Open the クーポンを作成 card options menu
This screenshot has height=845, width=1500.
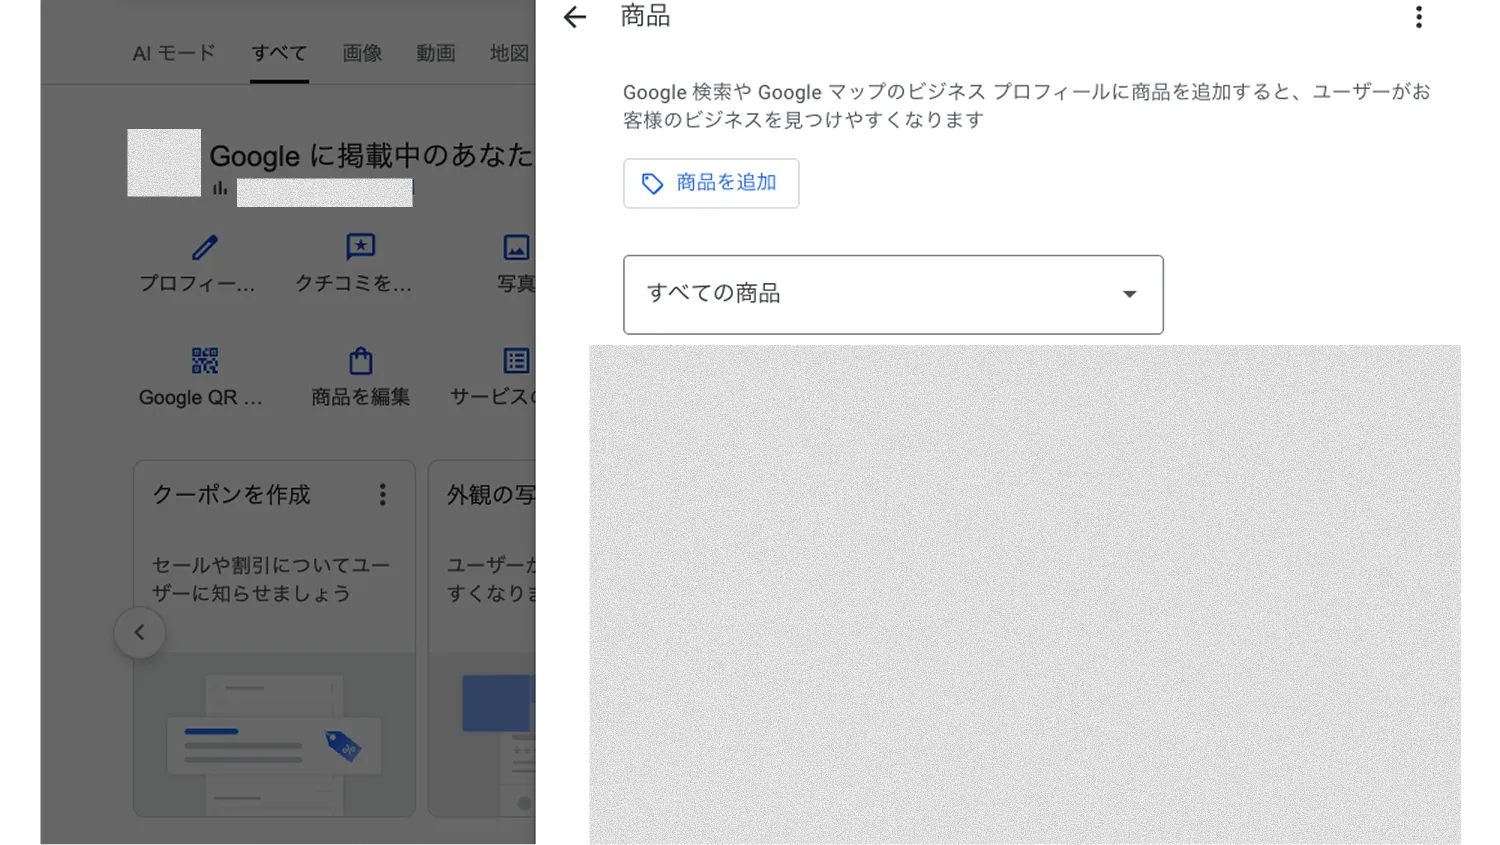[382, 494]
